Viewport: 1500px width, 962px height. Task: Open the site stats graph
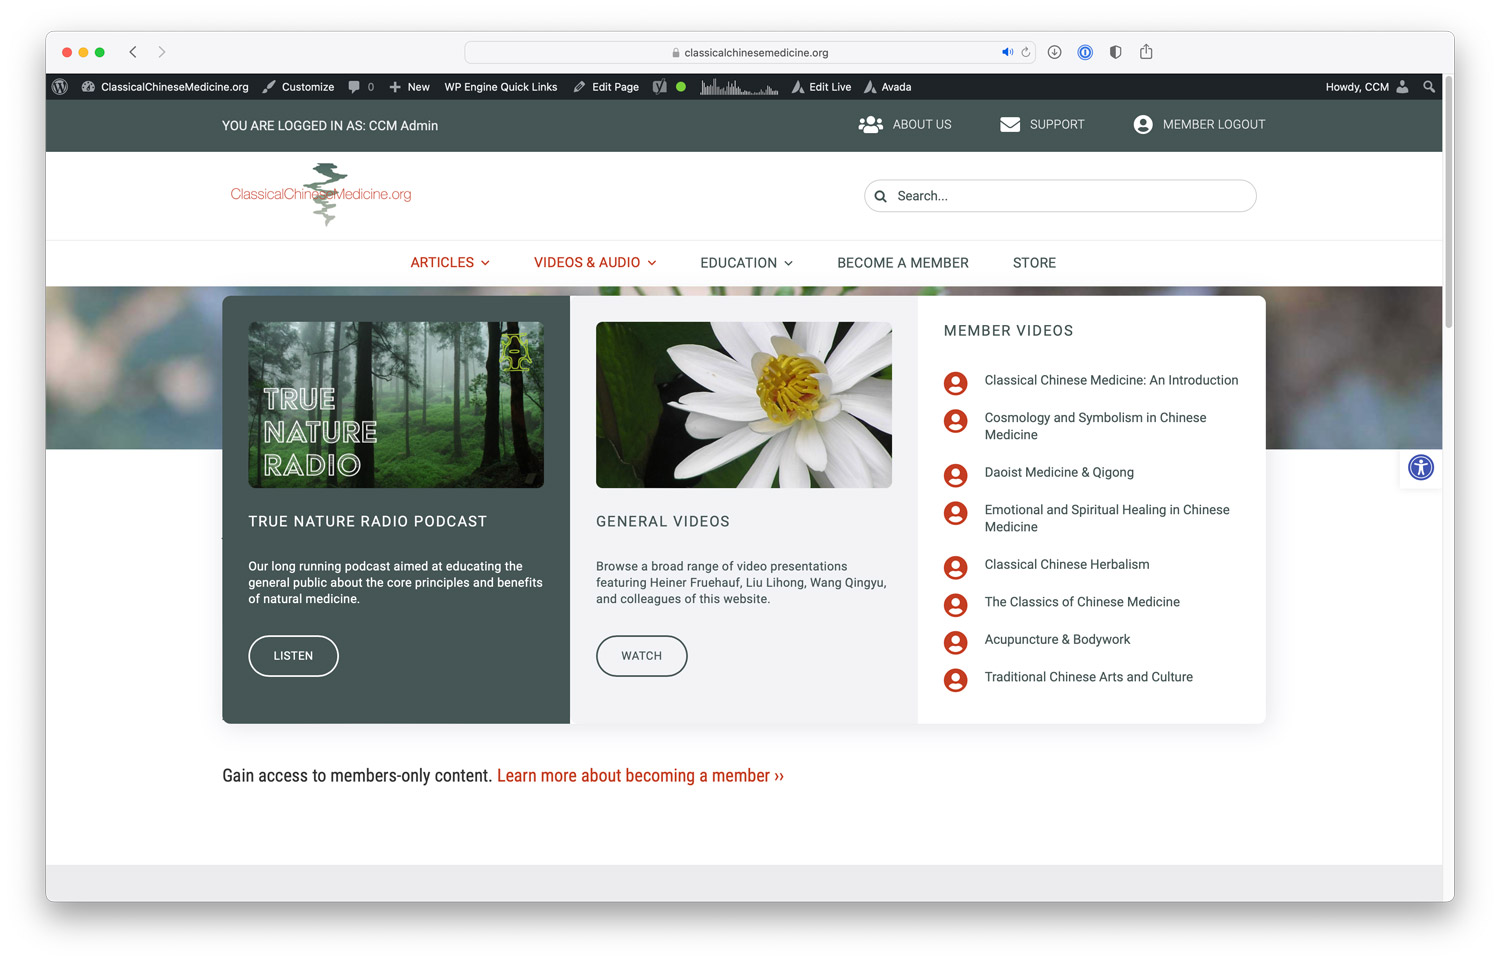coord(739,87)
